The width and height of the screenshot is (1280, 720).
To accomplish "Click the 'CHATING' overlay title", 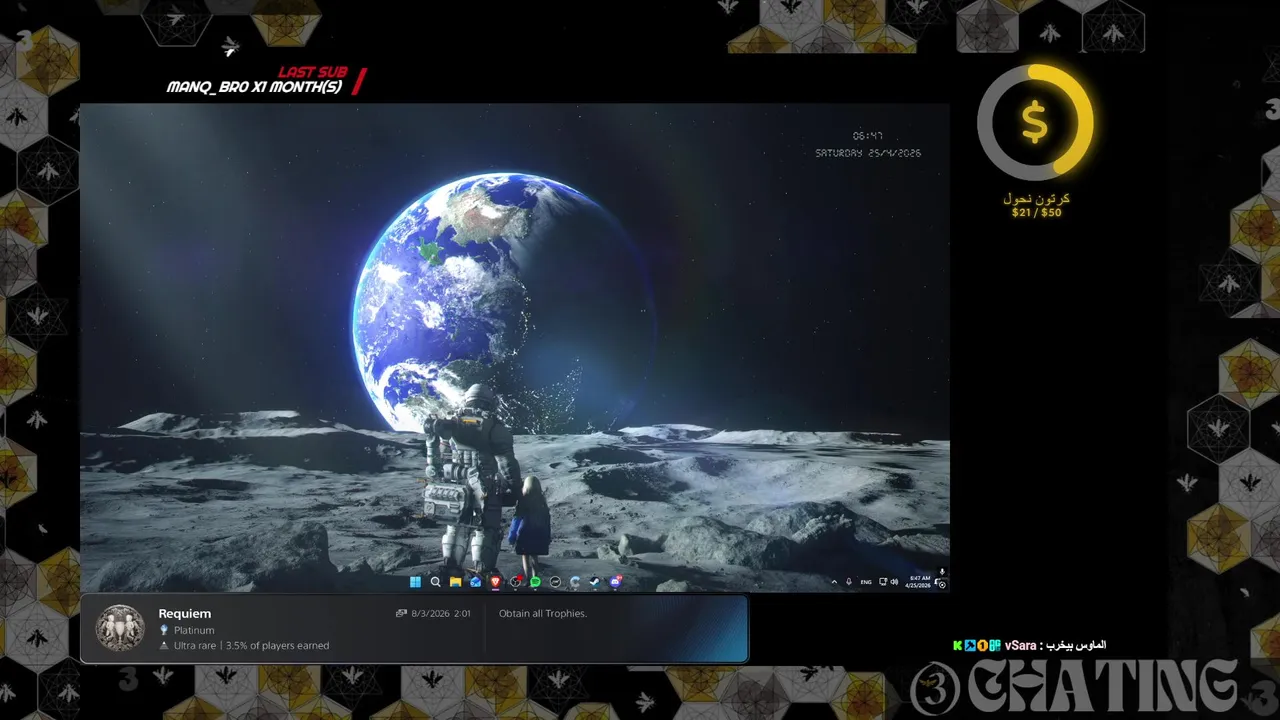I will [x=1101, y=687].
